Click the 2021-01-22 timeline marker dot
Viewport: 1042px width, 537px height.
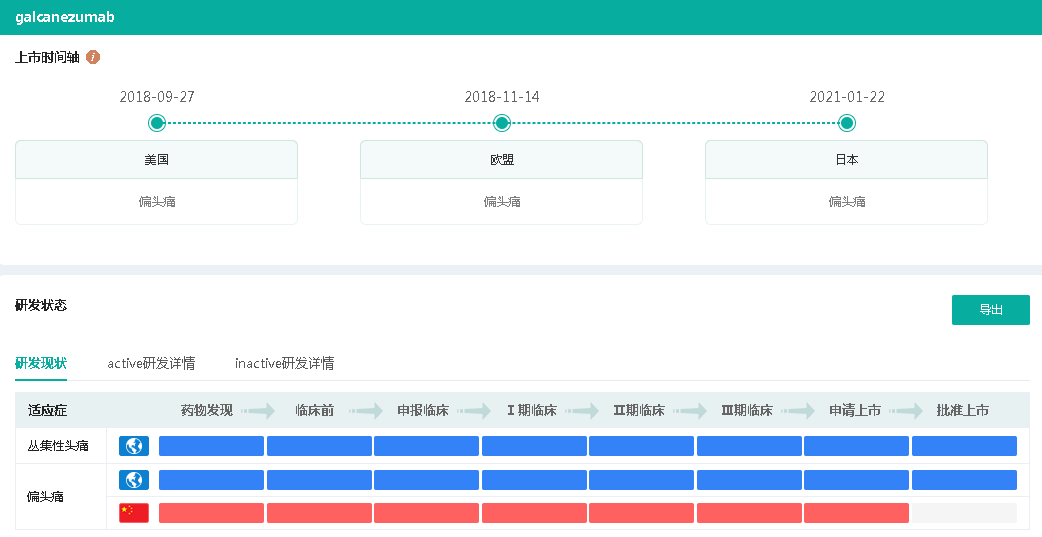847,123
